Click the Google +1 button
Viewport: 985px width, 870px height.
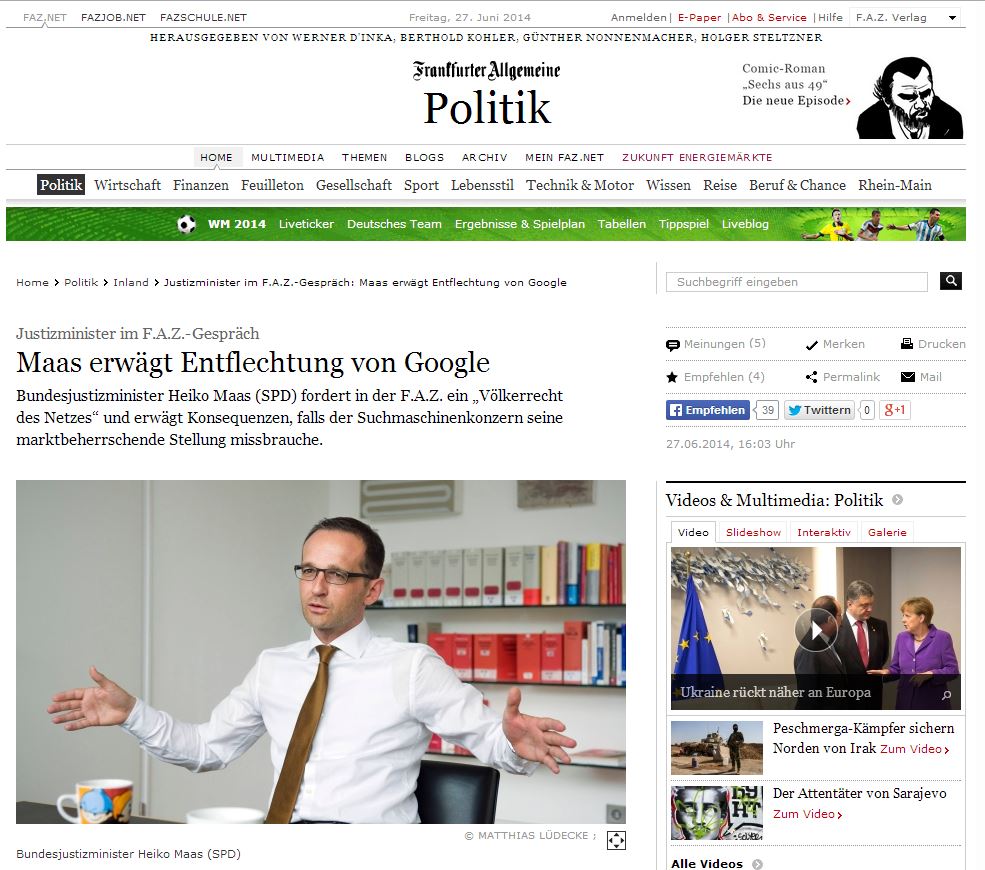(895, 410)
